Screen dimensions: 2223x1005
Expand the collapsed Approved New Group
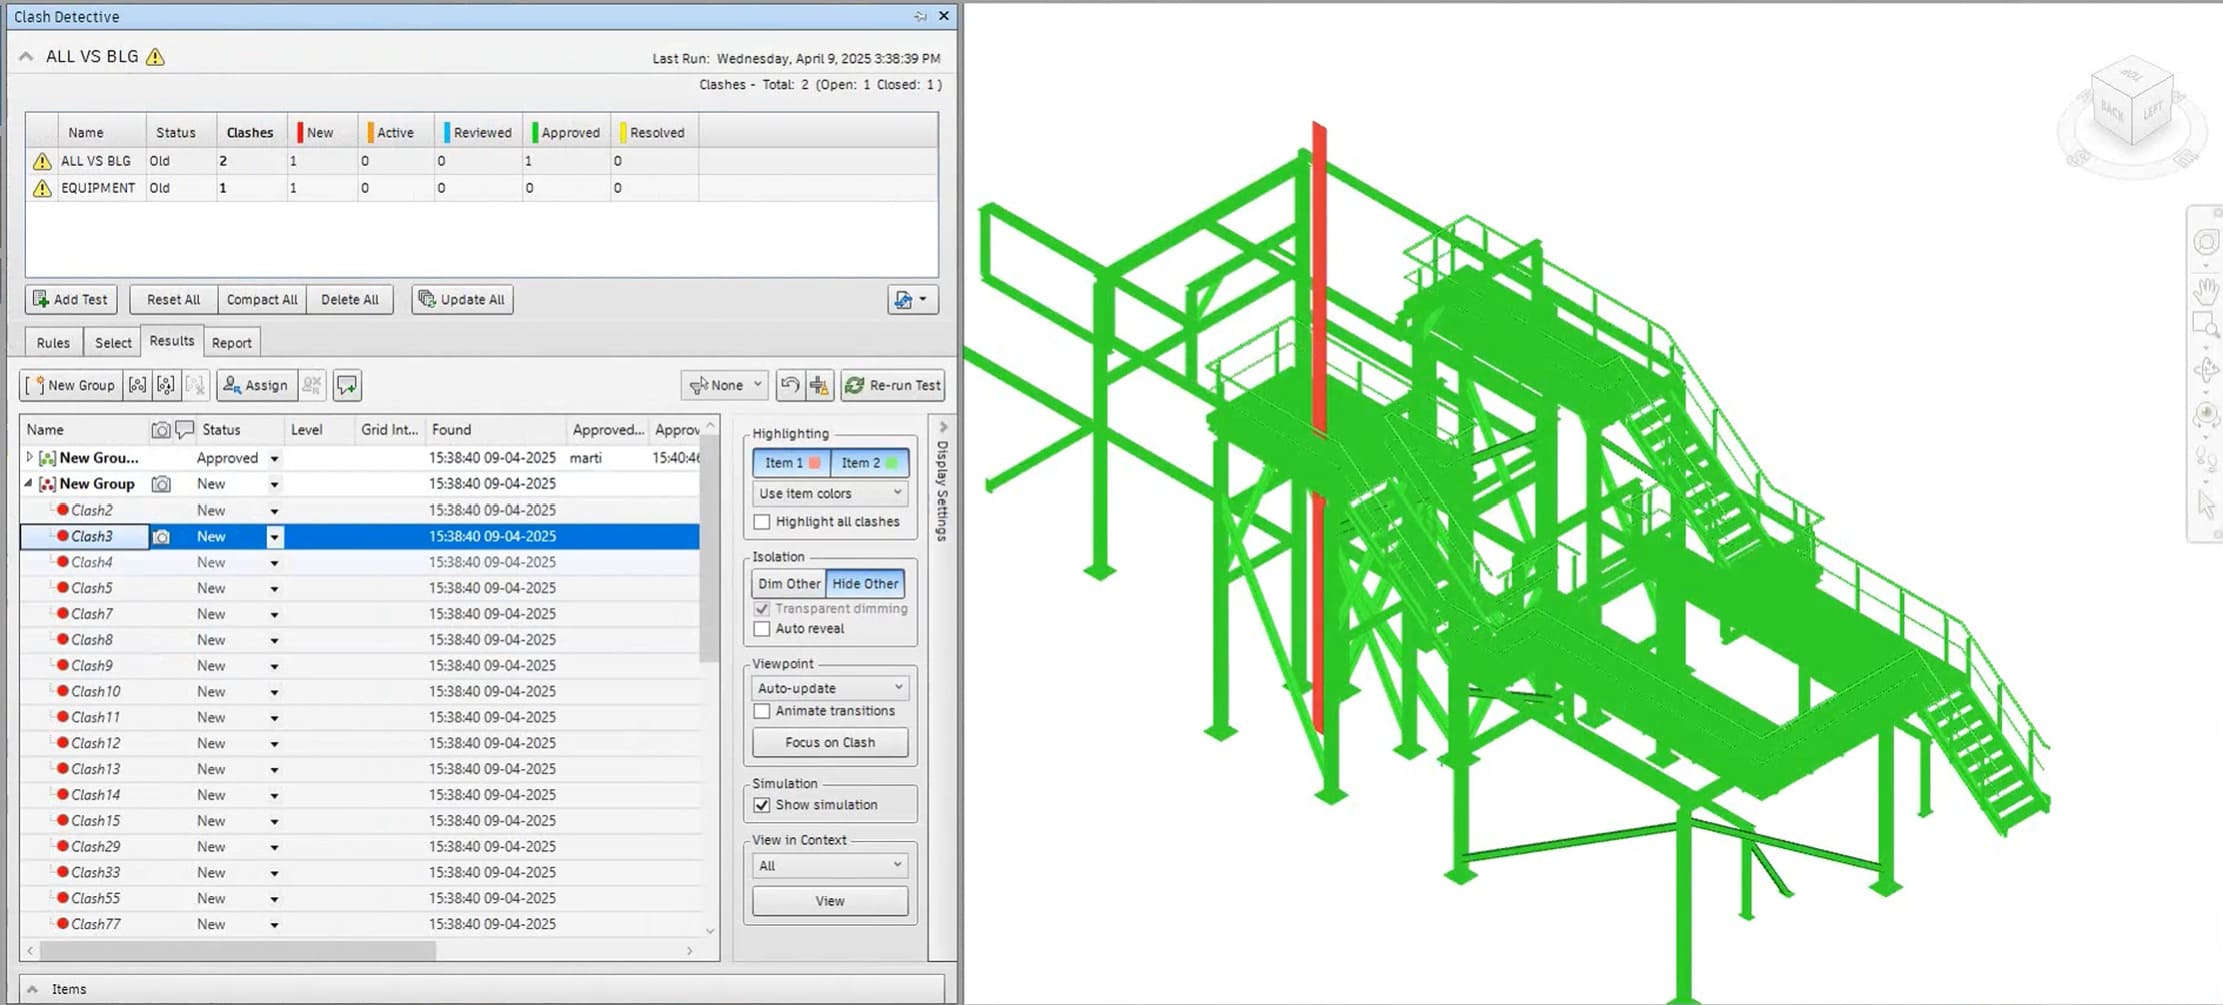pyautogui.click(x=29, y=457)
